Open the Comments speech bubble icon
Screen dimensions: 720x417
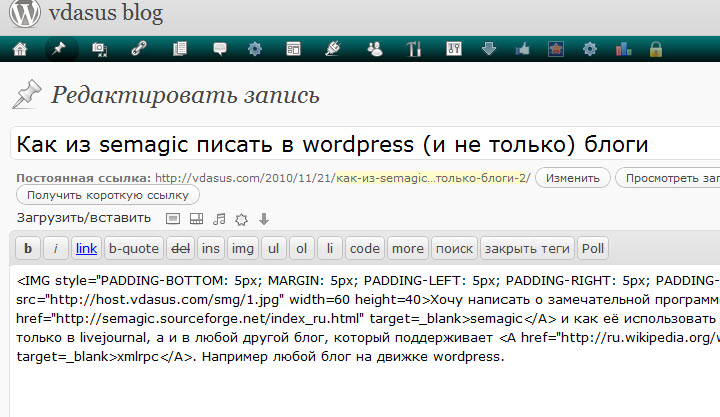[x=220, y=49]
